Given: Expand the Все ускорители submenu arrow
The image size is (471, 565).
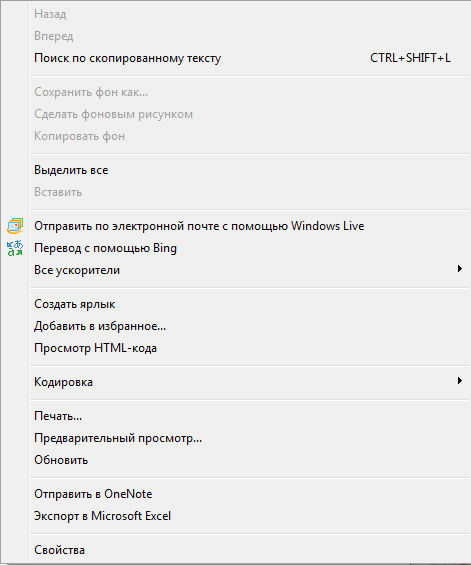Looking at the screenshot, I should [459, 269].
